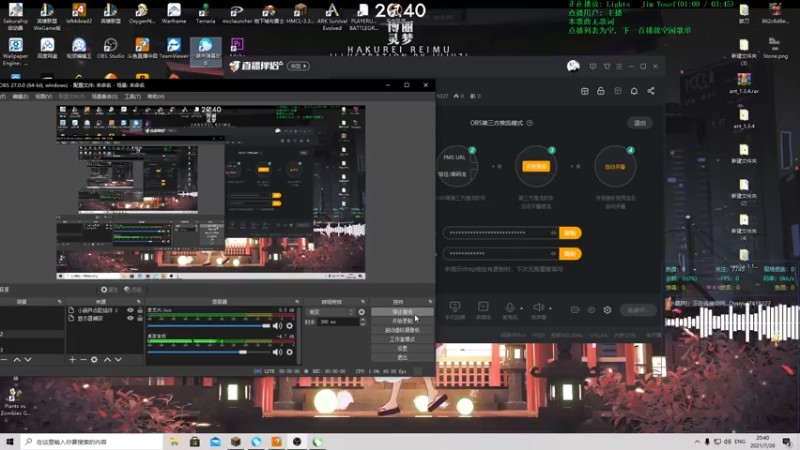Open left4dead2 desktop shortcut

pyautogui.click(x=79, y=14)
